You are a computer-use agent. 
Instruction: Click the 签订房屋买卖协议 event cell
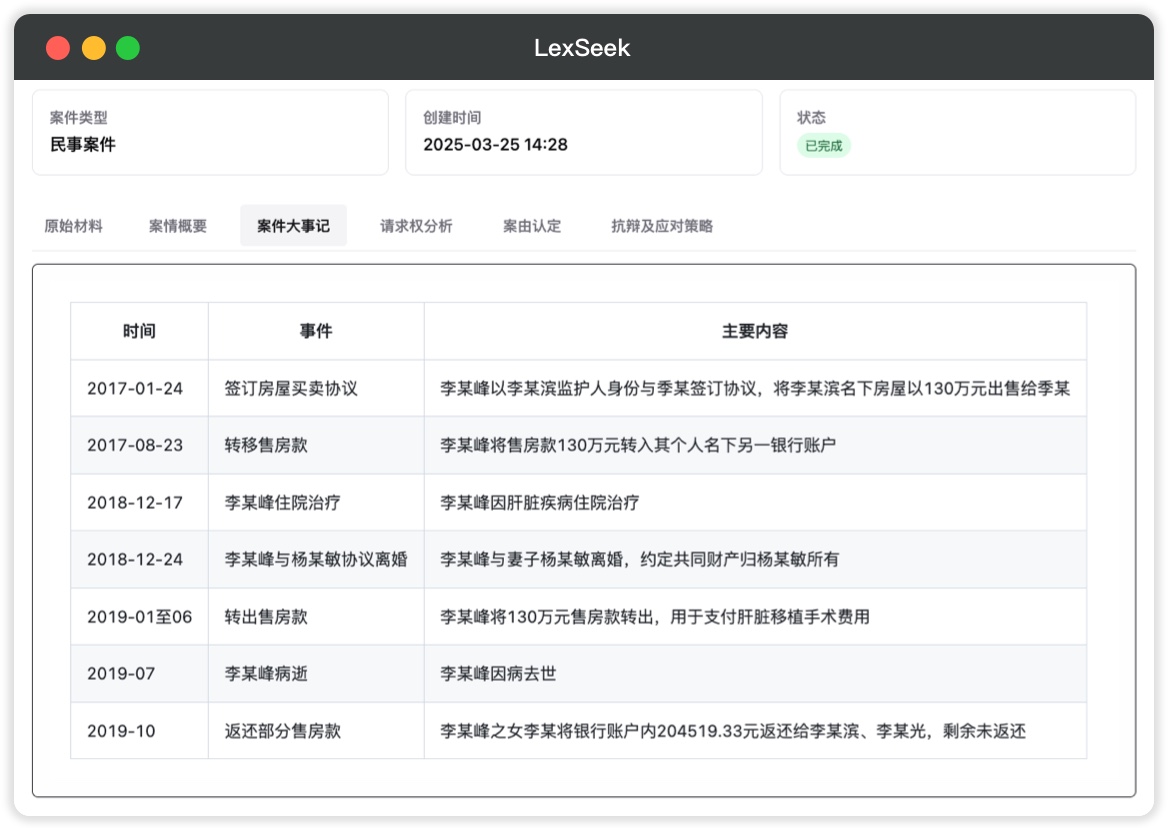tap(291, 388)
